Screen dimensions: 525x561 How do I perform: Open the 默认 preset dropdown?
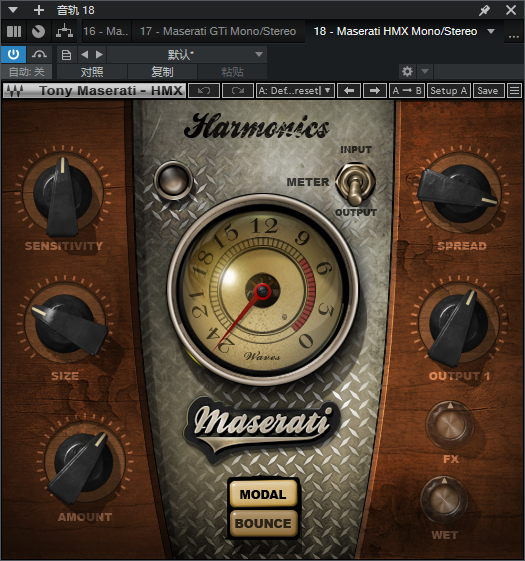(186, 55)
